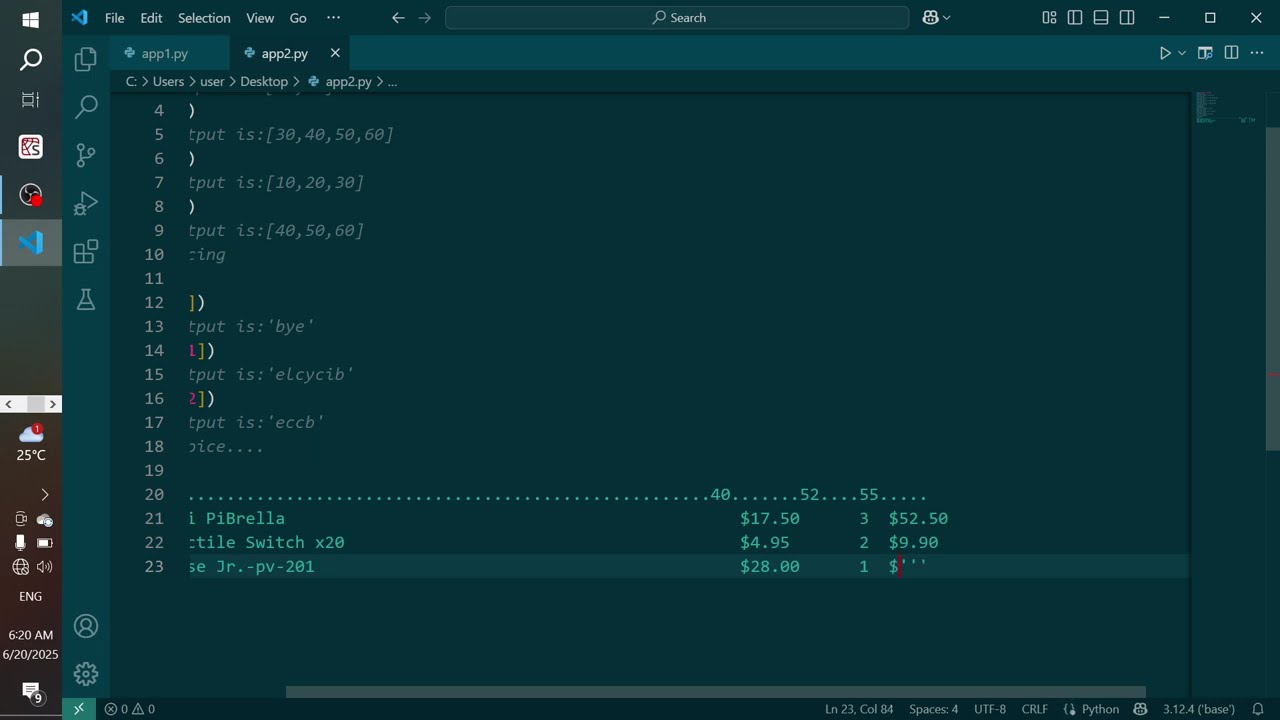Open the Extensions view
Viewport: 1280px width, 720px height.
pyautogui.click(x=86, y=251)
